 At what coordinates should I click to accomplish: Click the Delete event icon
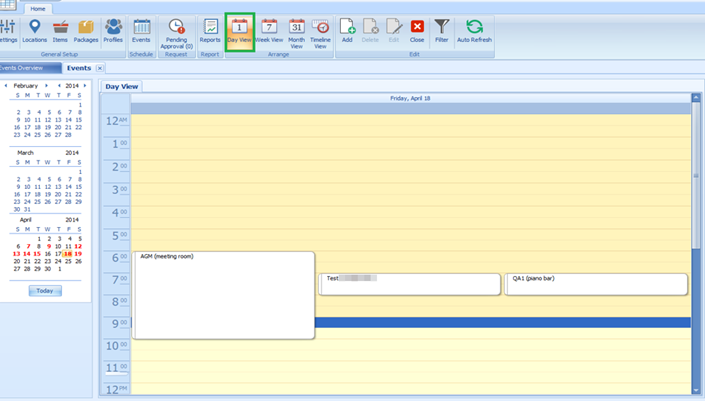tap(370, 31)
